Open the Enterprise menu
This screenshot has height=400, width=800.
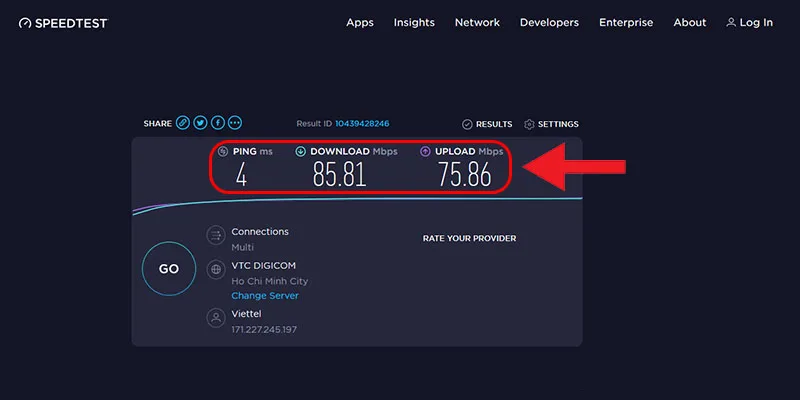pyautogui.click(x=626, y=22)
